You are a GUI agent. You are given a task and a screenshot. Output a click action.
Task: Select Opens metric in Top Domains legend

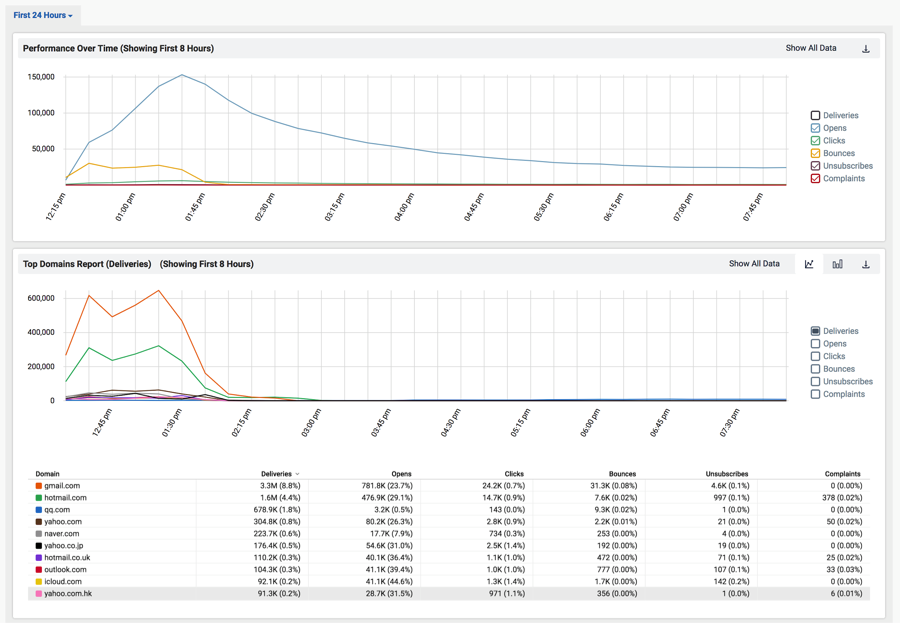[x=815, y=344]
